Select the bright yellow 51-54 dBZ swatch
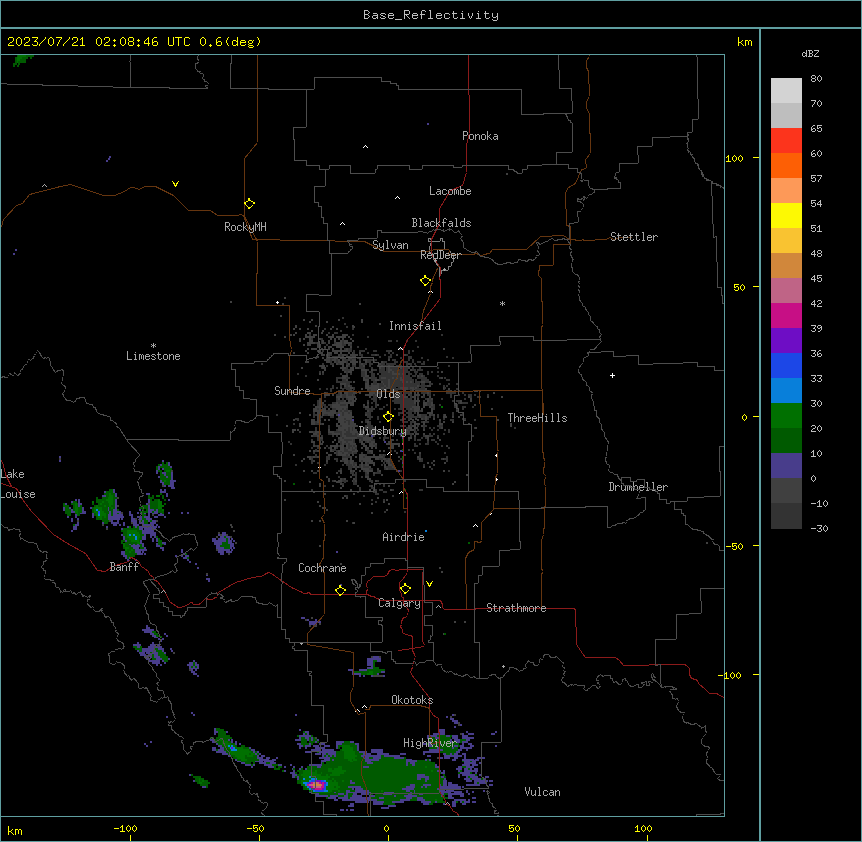 coord(786,215)
